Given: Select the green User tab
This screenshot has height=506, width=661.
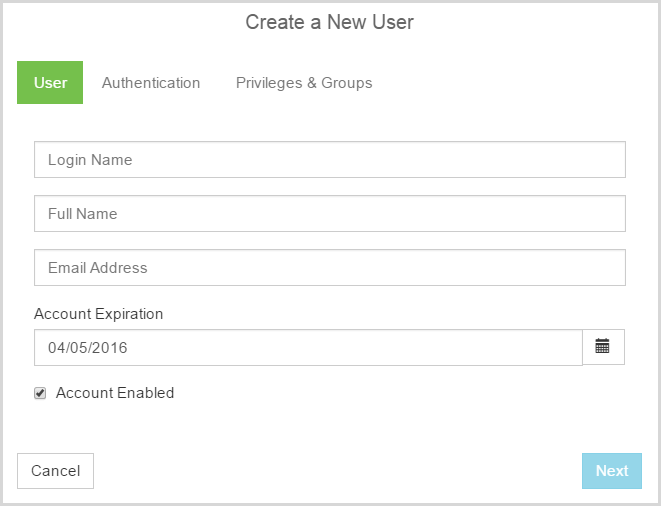Looking at the screenshot, I should coord(50,82).
